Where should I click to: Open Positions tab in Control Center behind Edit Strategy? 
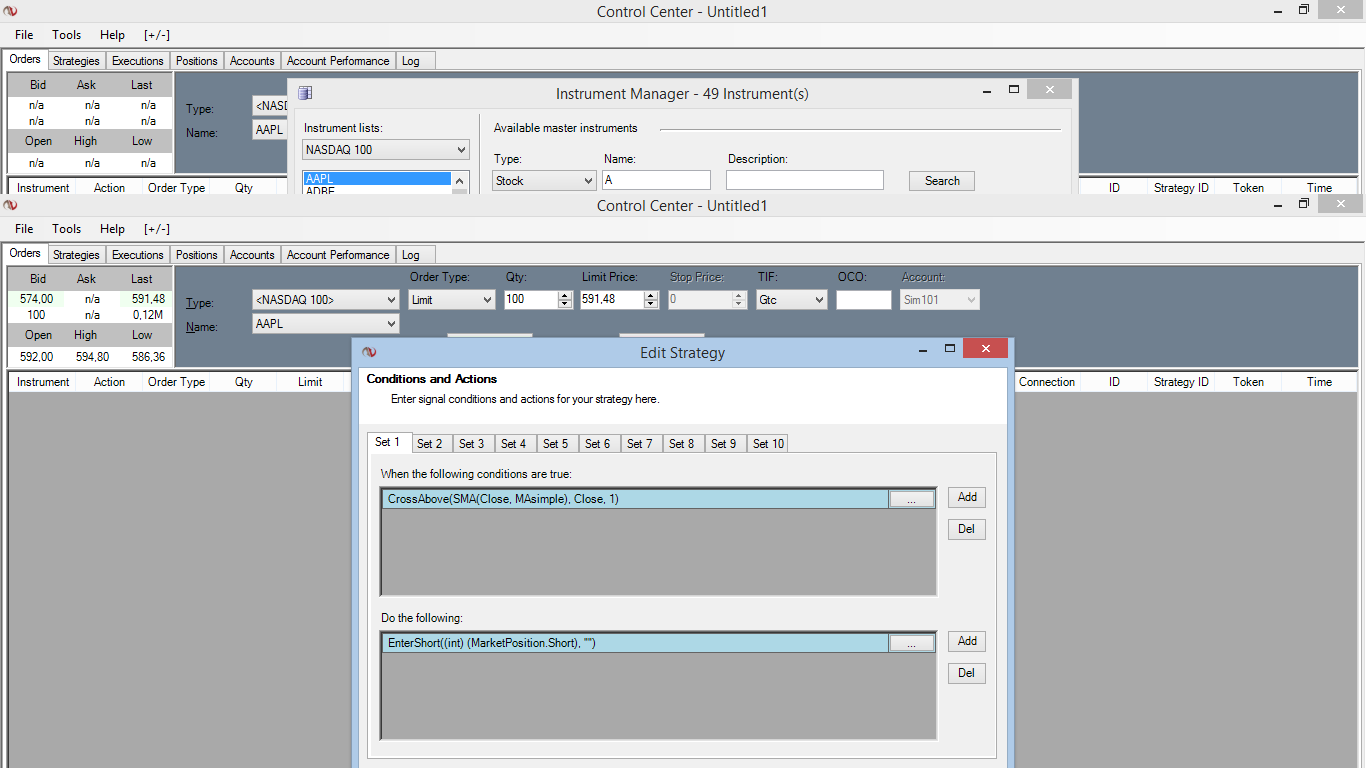click(197, 255)
